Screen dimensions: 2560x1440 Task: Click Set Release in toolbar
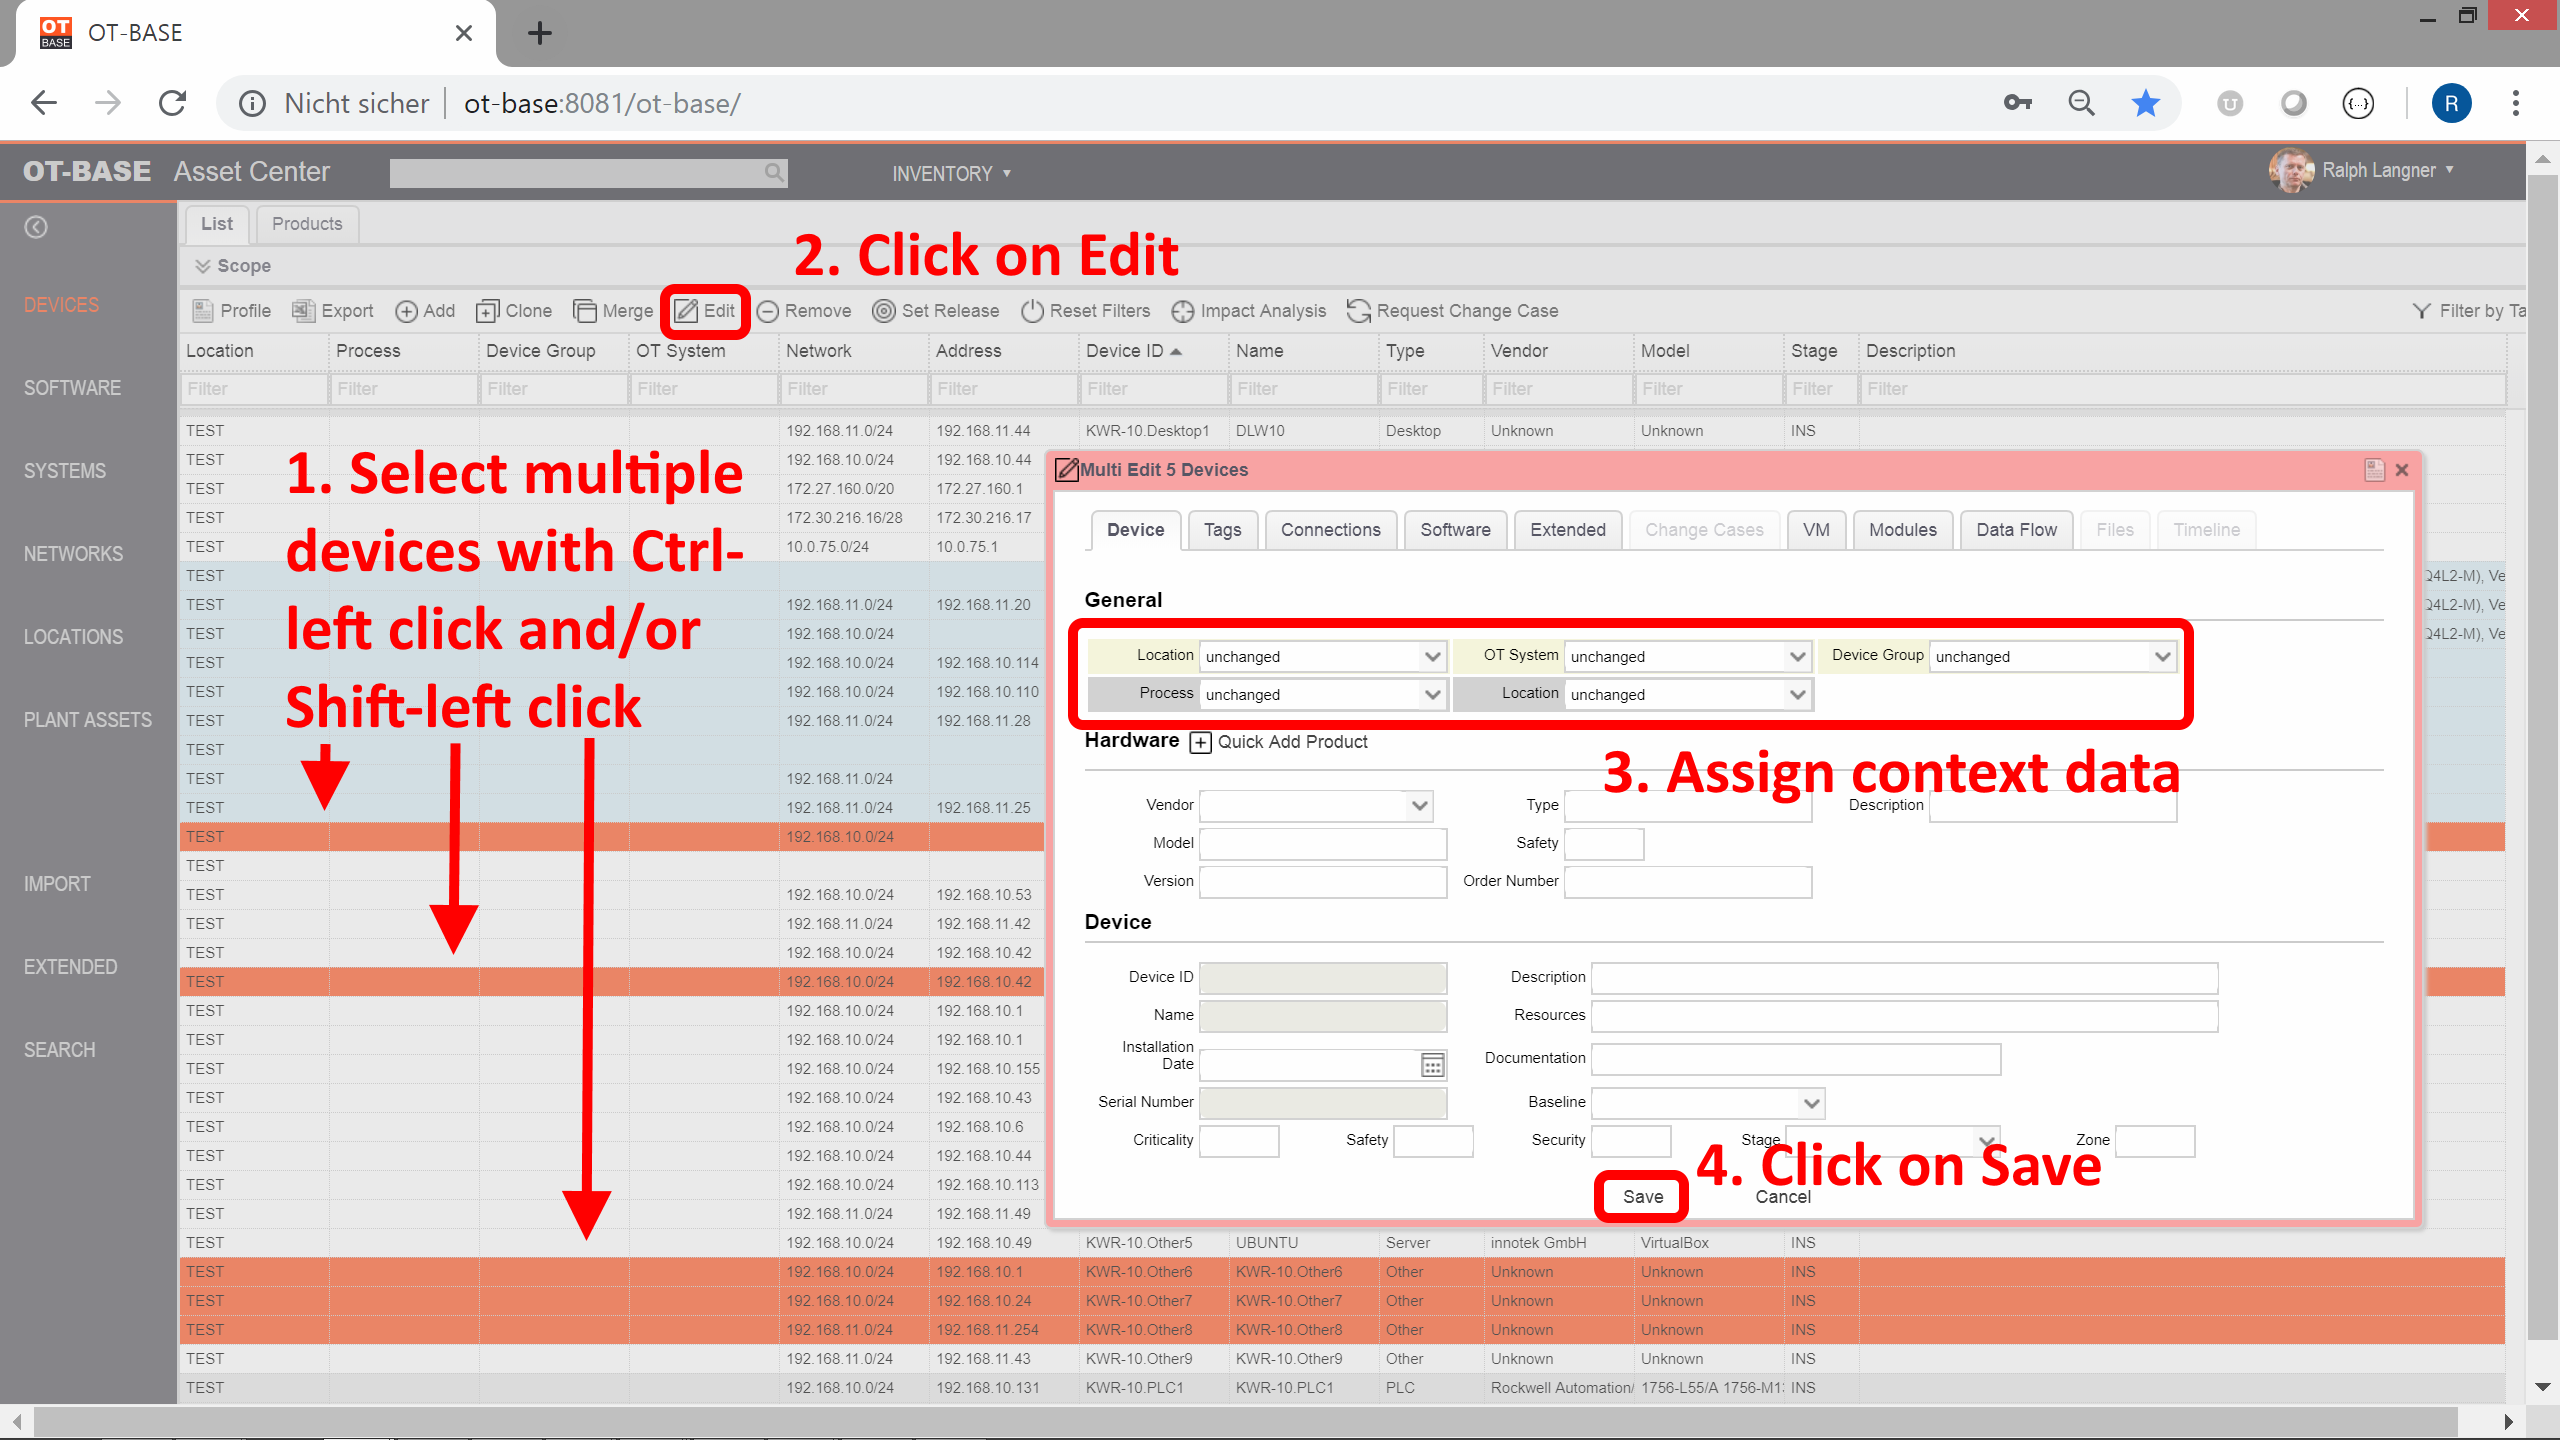(x=936, y=311)
